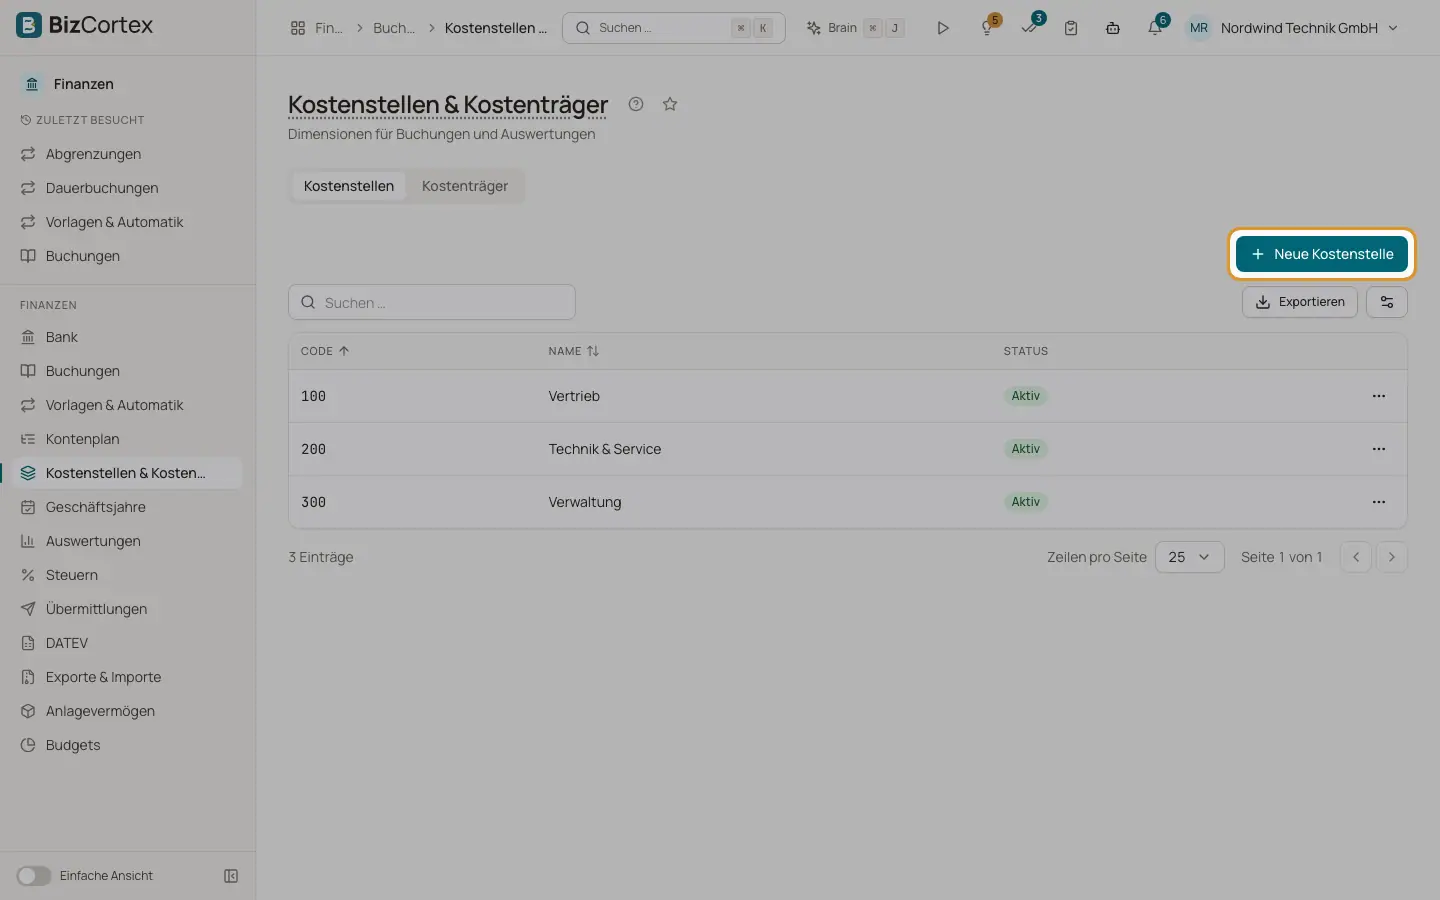Viewport: 1440px width, 900px height.
Task: Open the checkmark tasks icon with badge 3
Action: pyautogui.click(x=1030, y=27)
